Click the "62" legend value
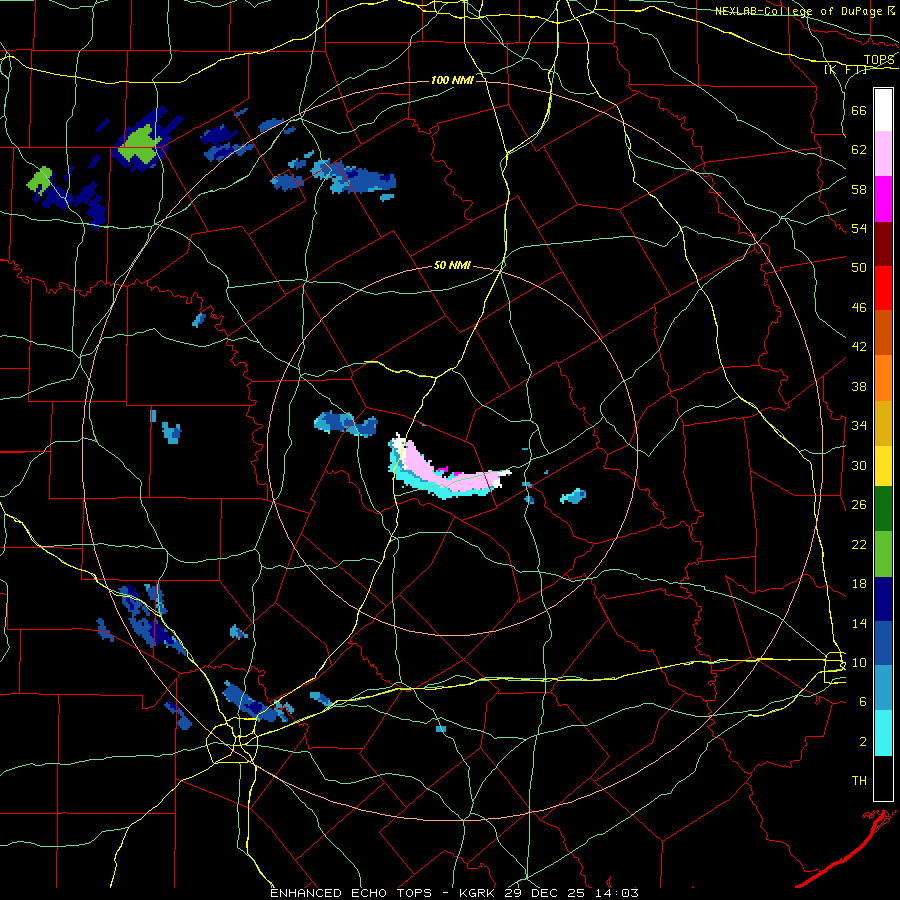Screen dimensions: 900x900 (859, 150)
